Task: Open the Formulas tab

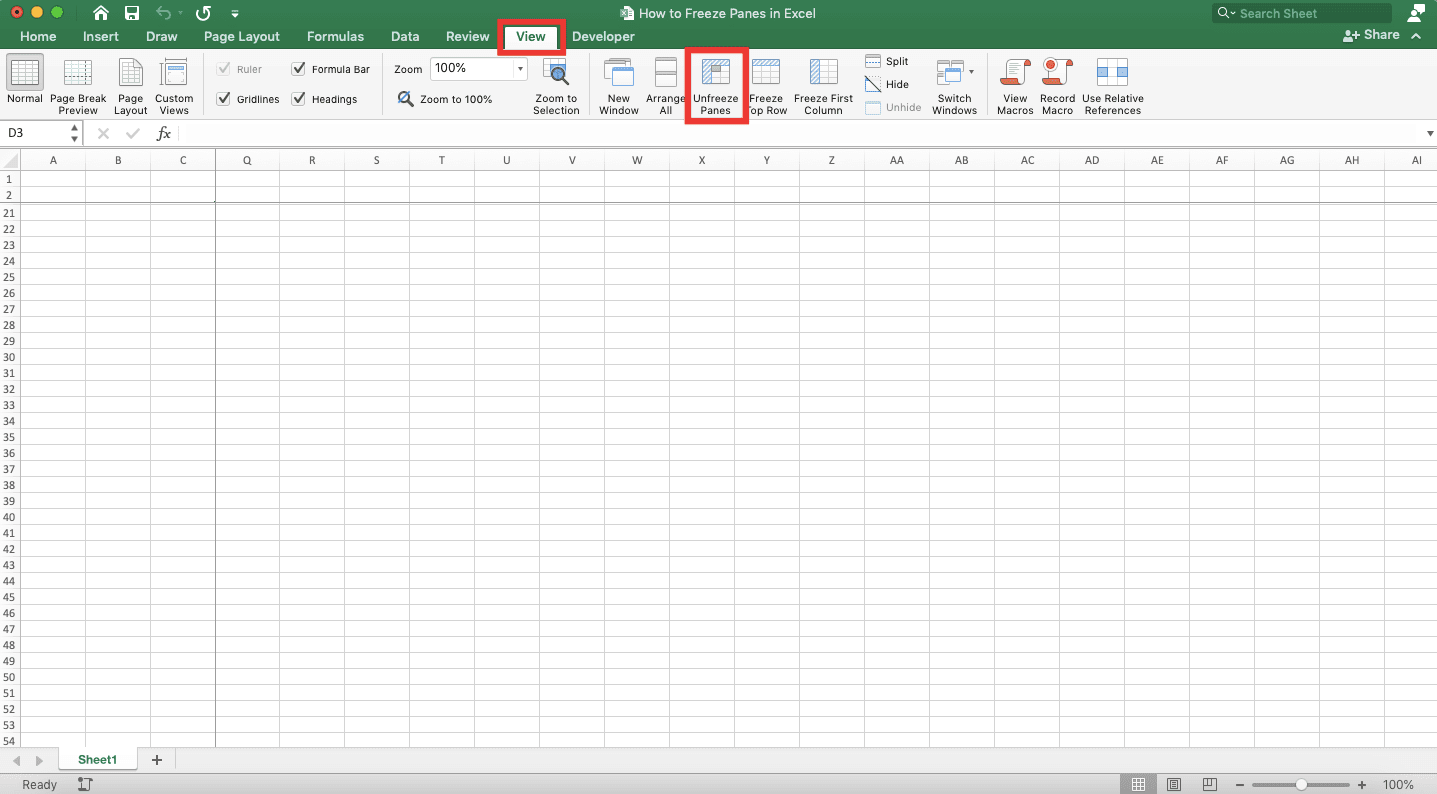Action: 336,36
